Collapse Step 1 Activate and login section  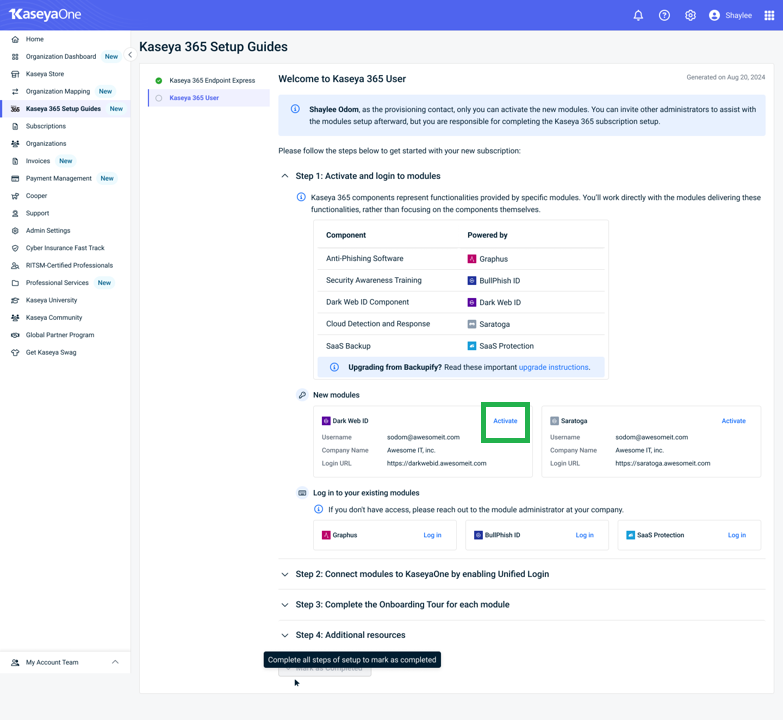[x=285, y=176]
